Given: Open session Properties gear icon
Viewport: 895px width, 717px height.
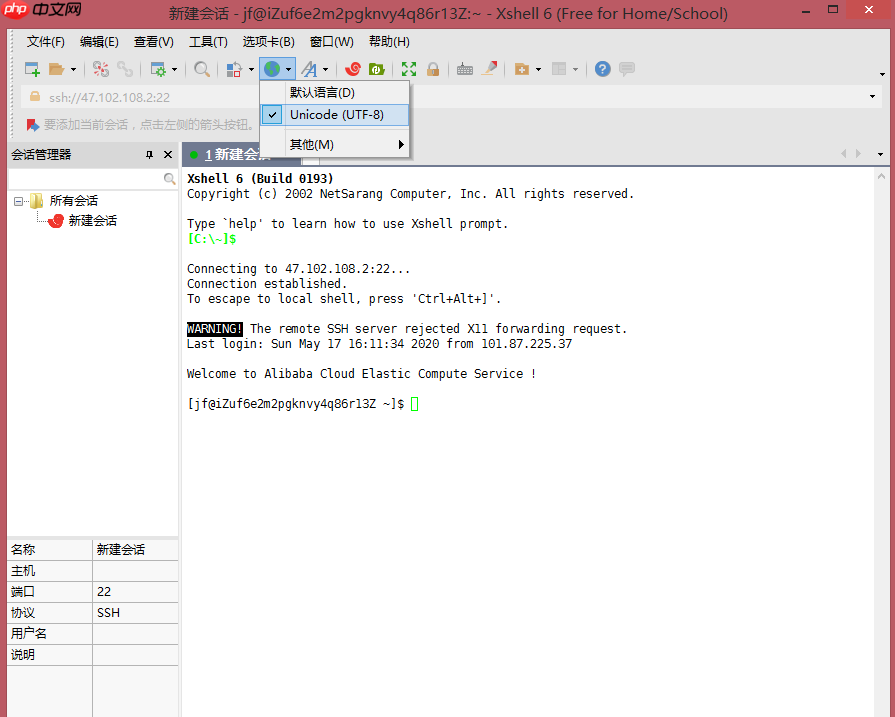Looking at the screenshot, I should (x=158, y=69).
